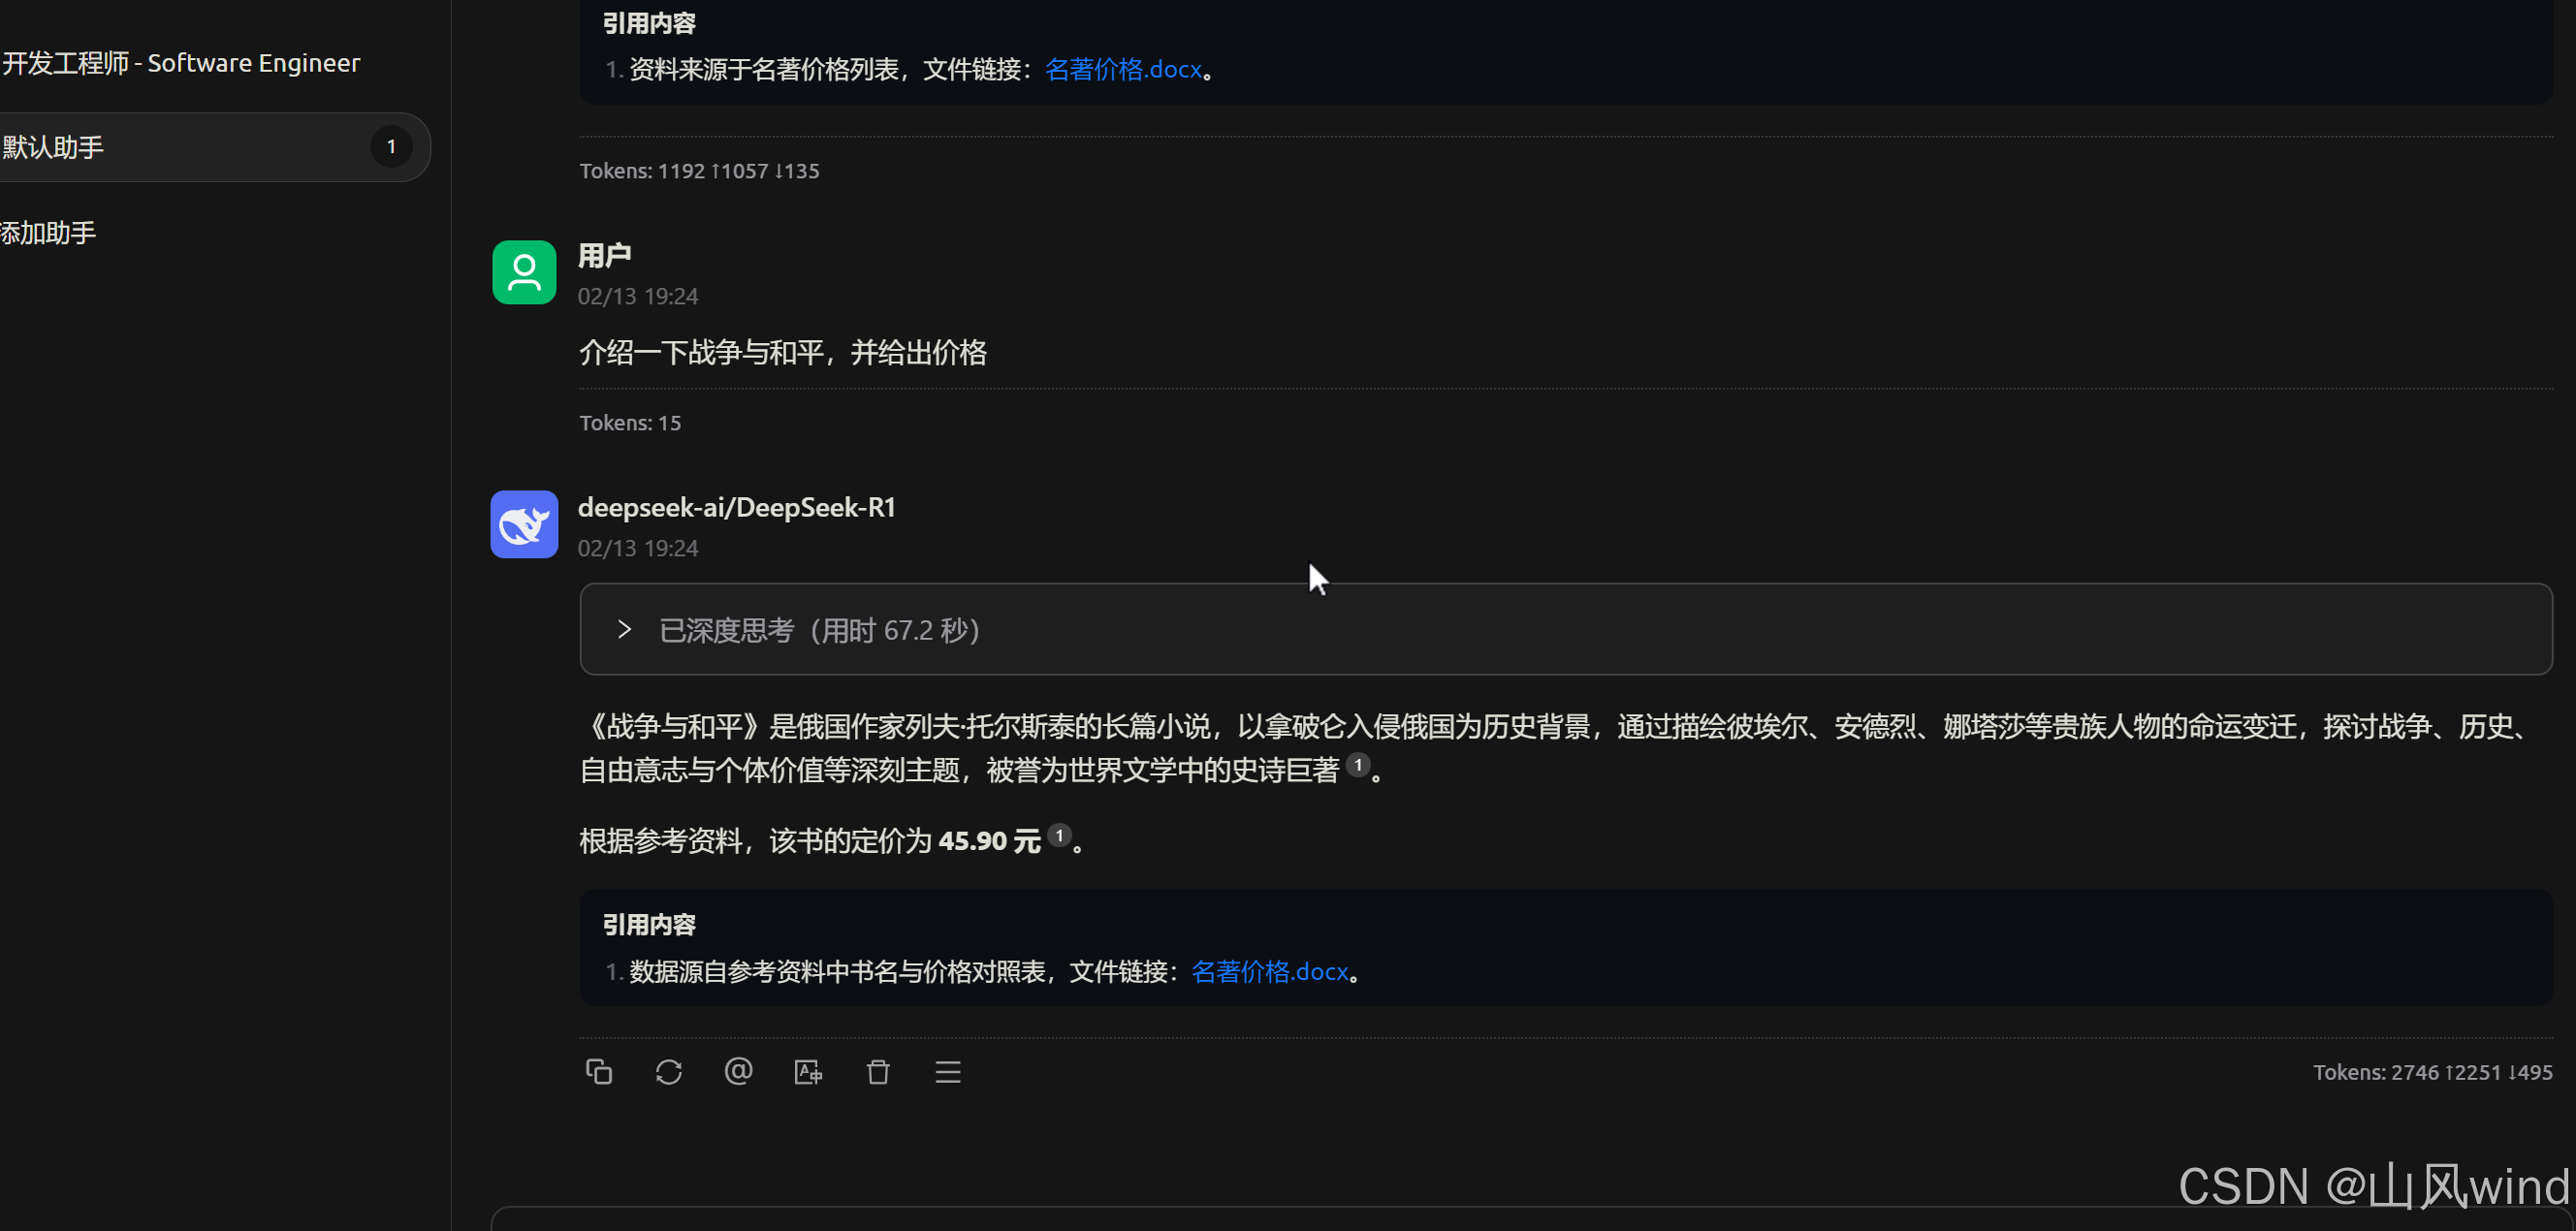Select the 默认助手 assistant item

tap(214, 147)
